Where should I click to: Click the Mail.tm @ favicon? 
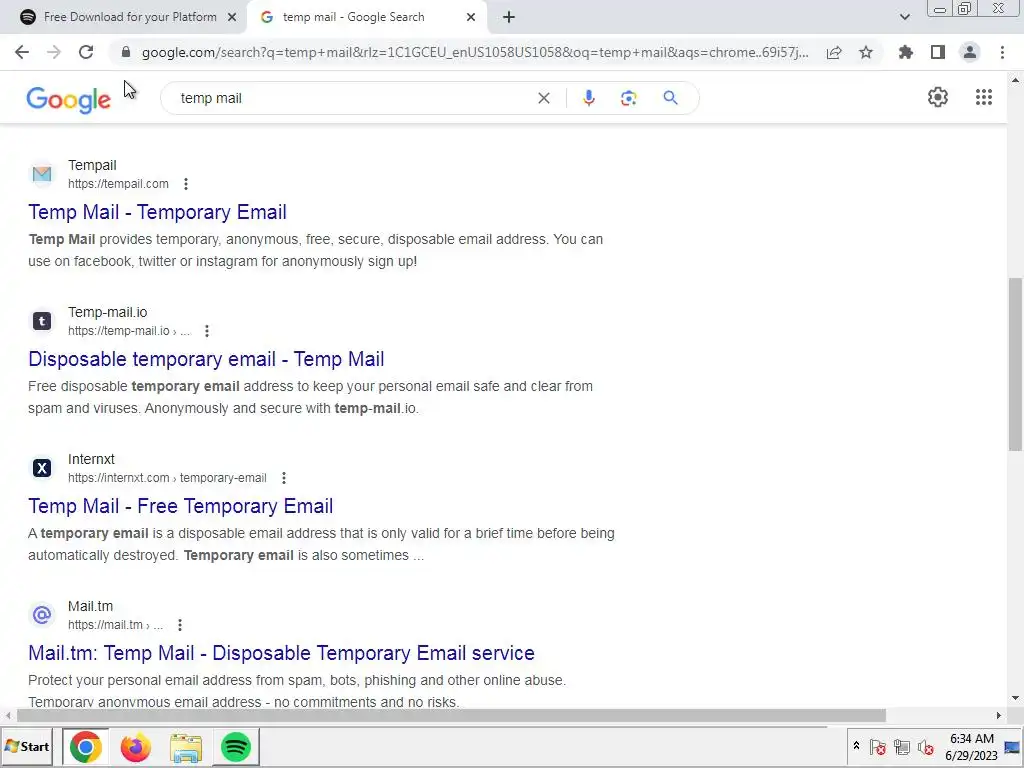click(42, 615)
